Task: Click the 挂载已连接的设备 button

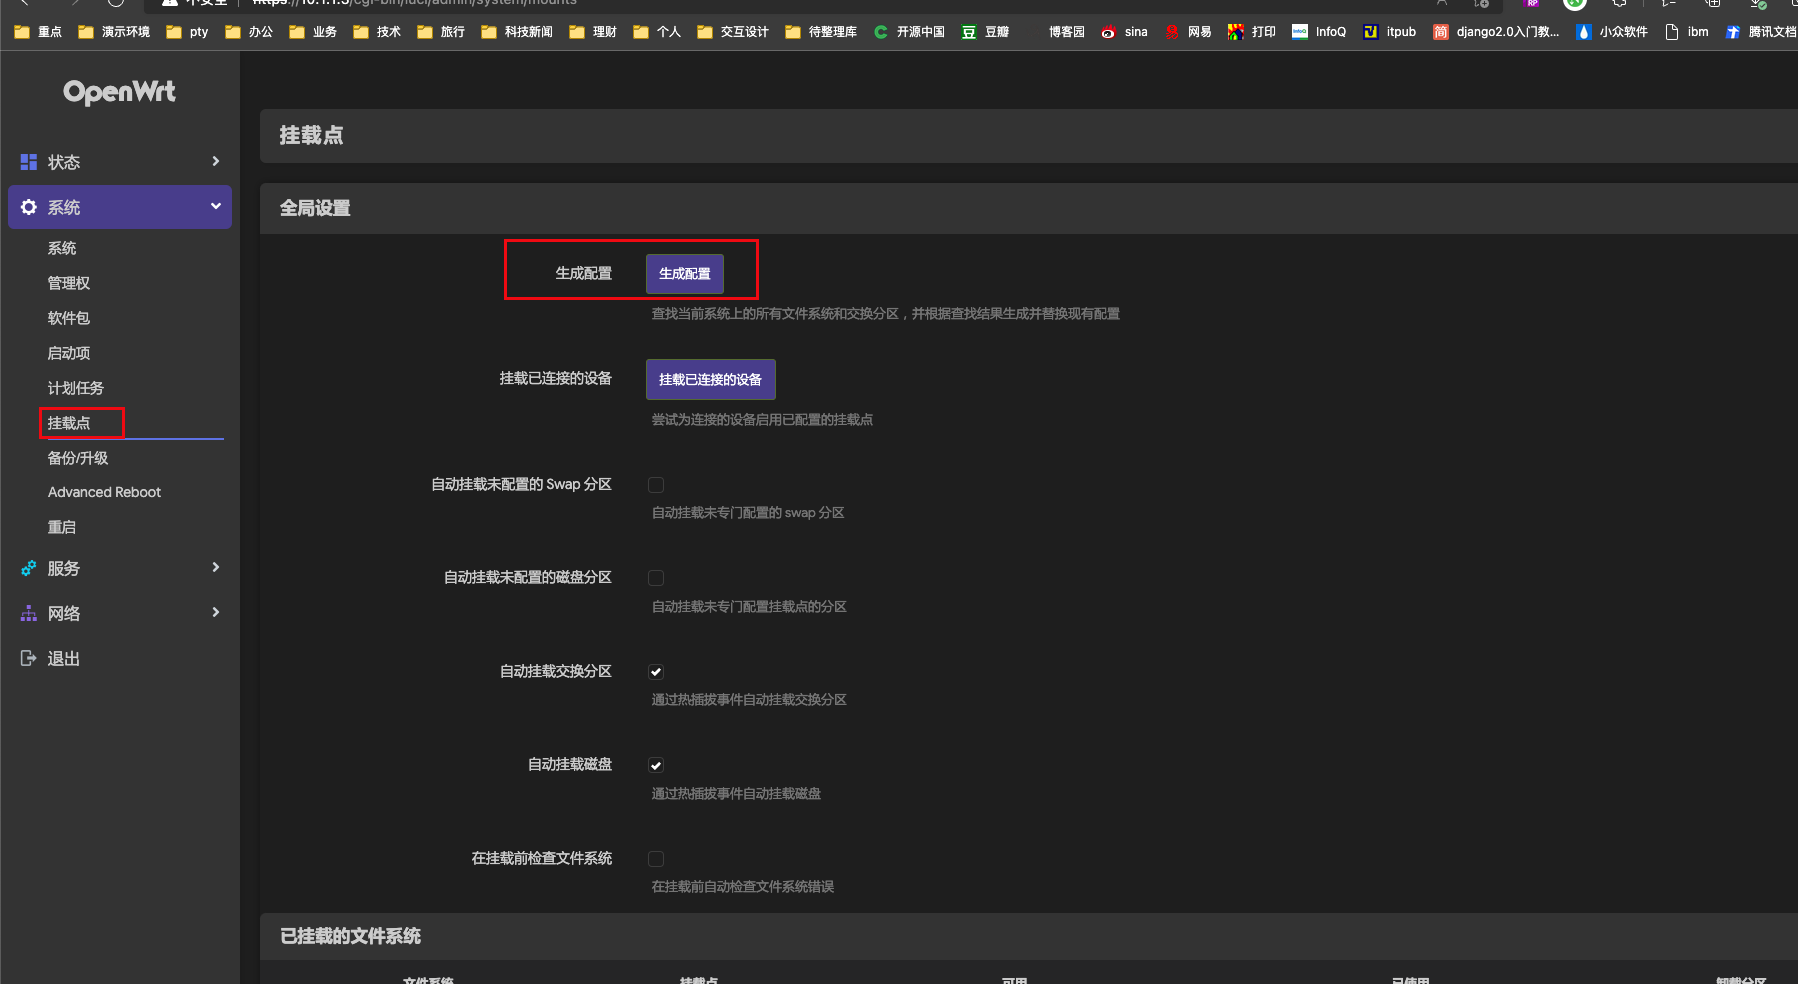Action: coord(710,380)
